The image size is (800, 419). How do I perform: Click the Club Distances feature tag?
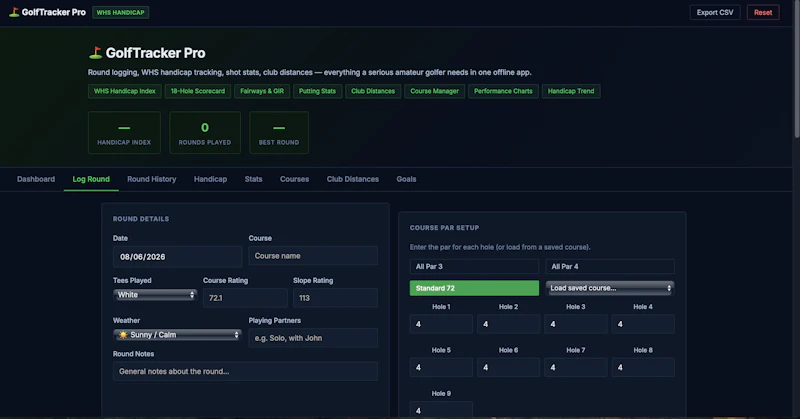click(x=373, y=91)
